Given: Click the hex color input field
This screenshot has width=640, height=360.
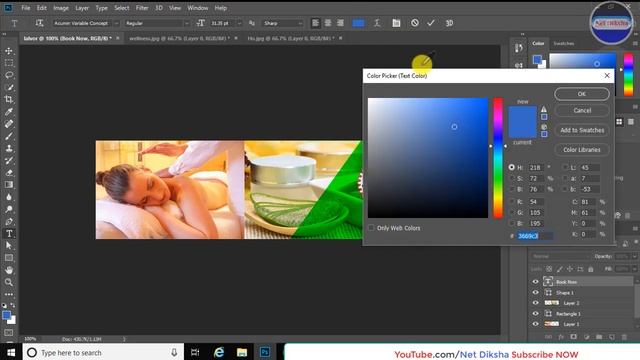Looking at the screenshot, I should tap(535, 236).
